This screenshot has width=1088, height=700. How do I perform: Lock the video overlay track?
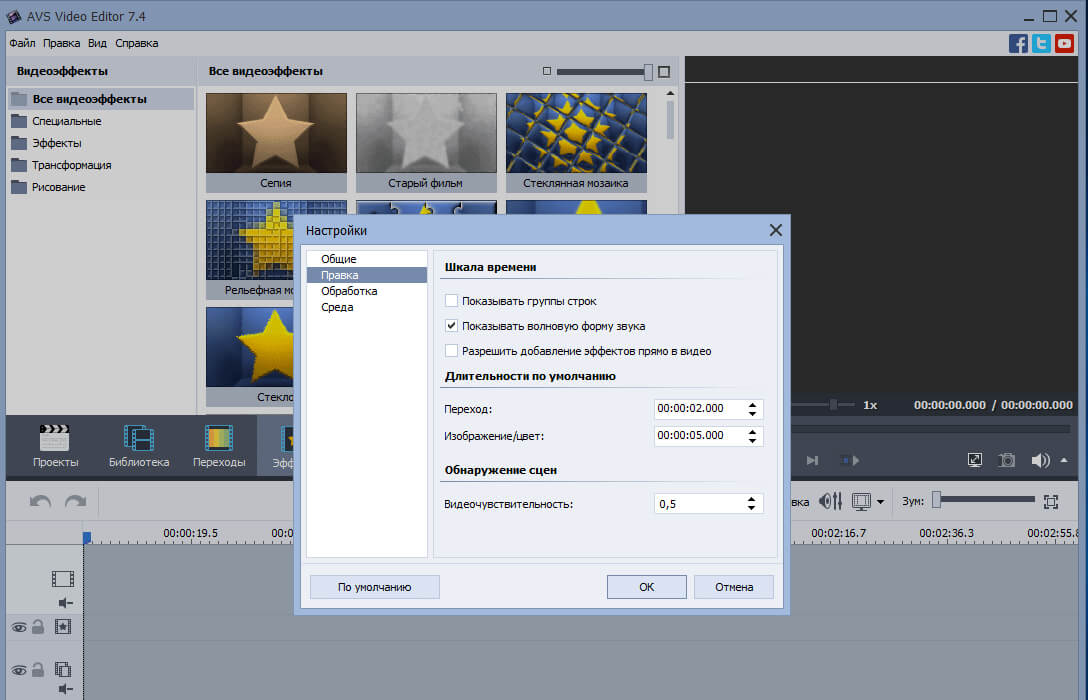tap(38, 669)
